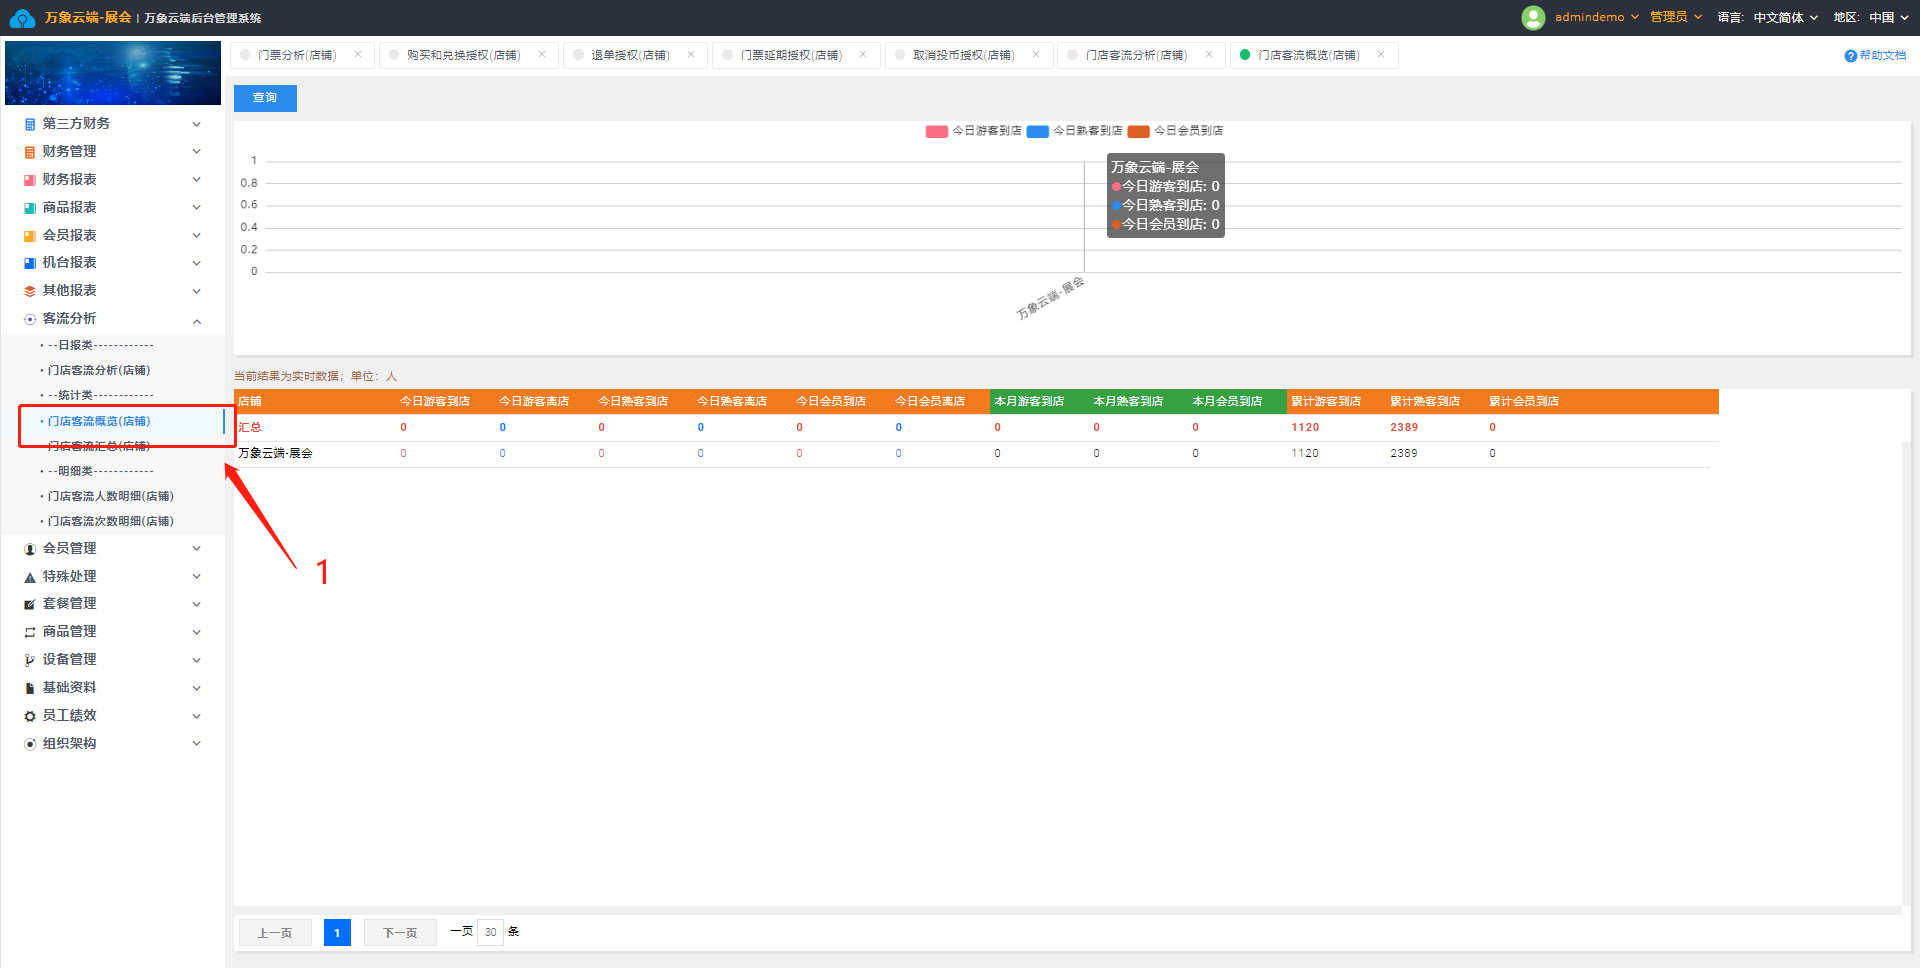Open the 帮助文档 help link

[x=1883, y=56]
